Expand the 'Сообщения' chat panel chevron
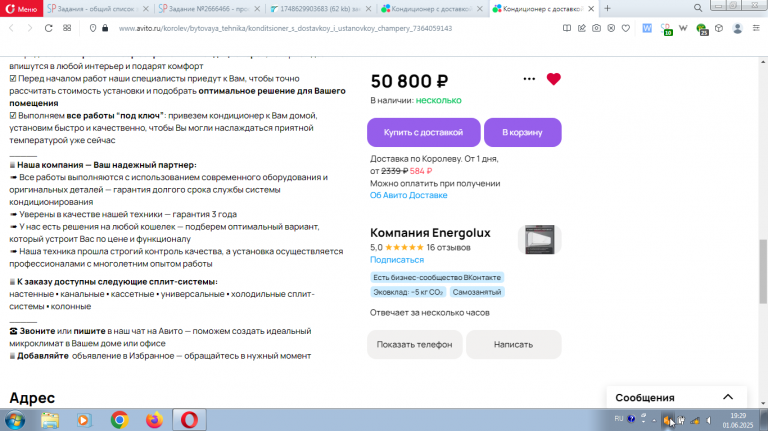Viewport: 768px width, 431px height. tap(728, 397)
